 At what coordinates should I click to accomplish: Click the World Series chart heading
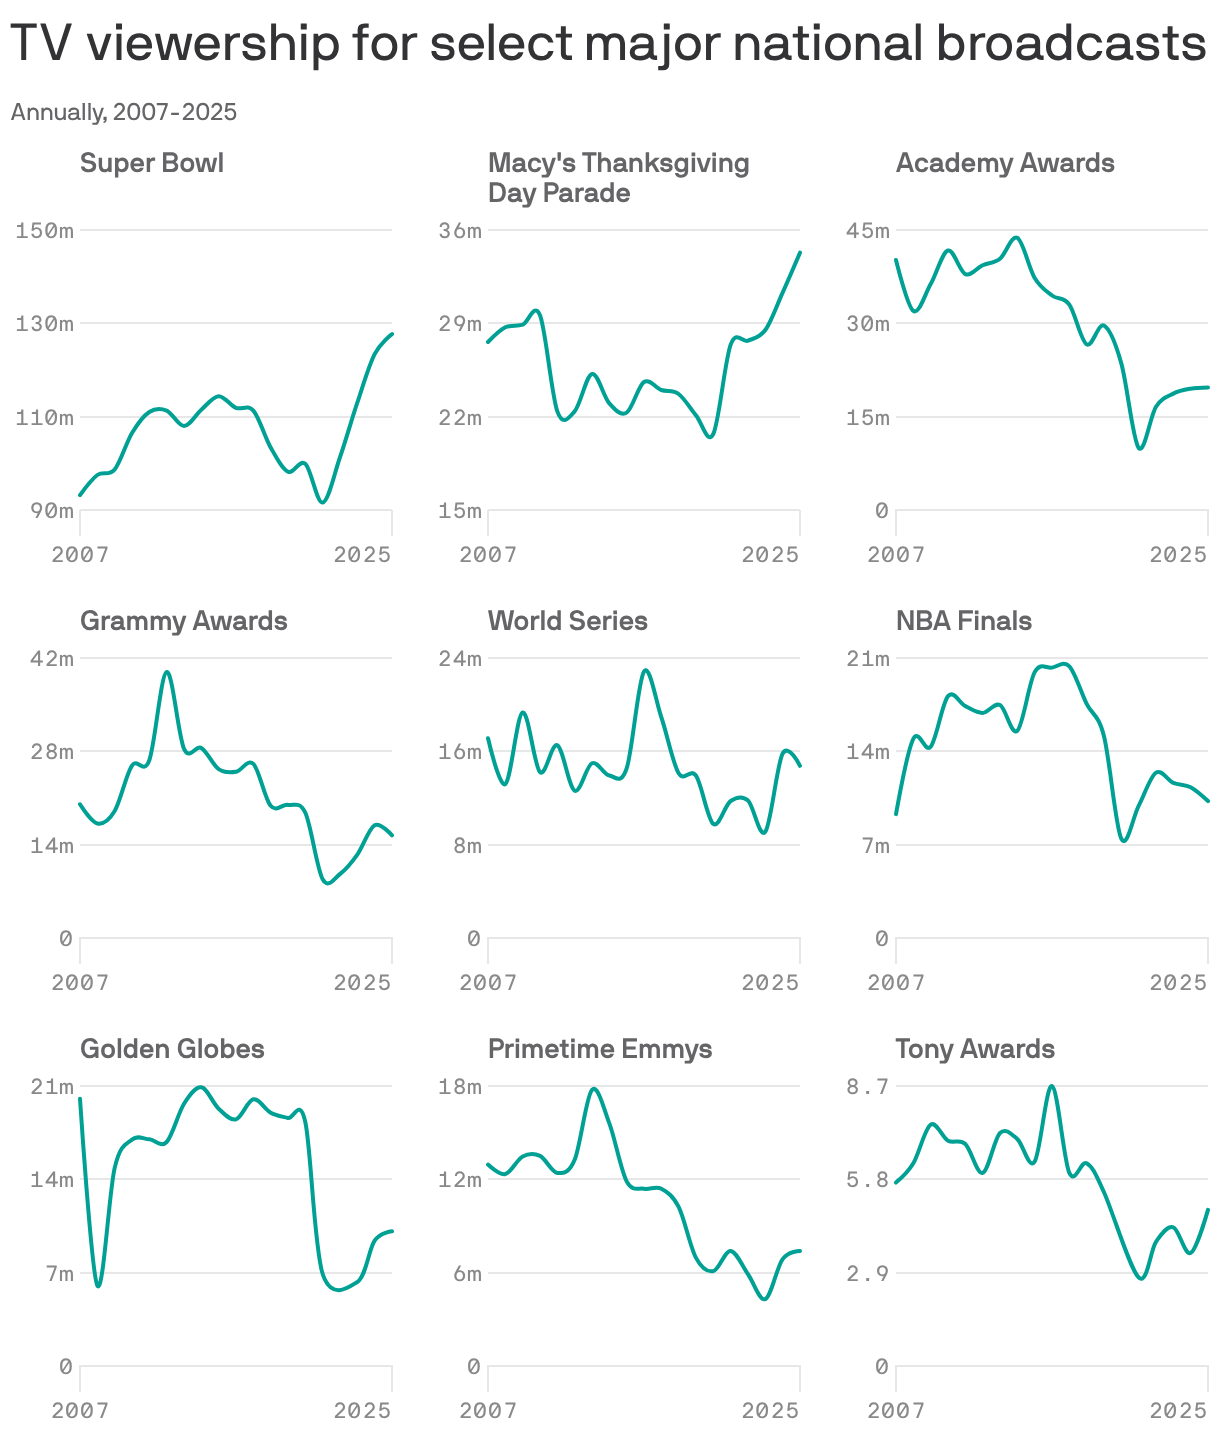pyautogui.click(x=568, y=621)
